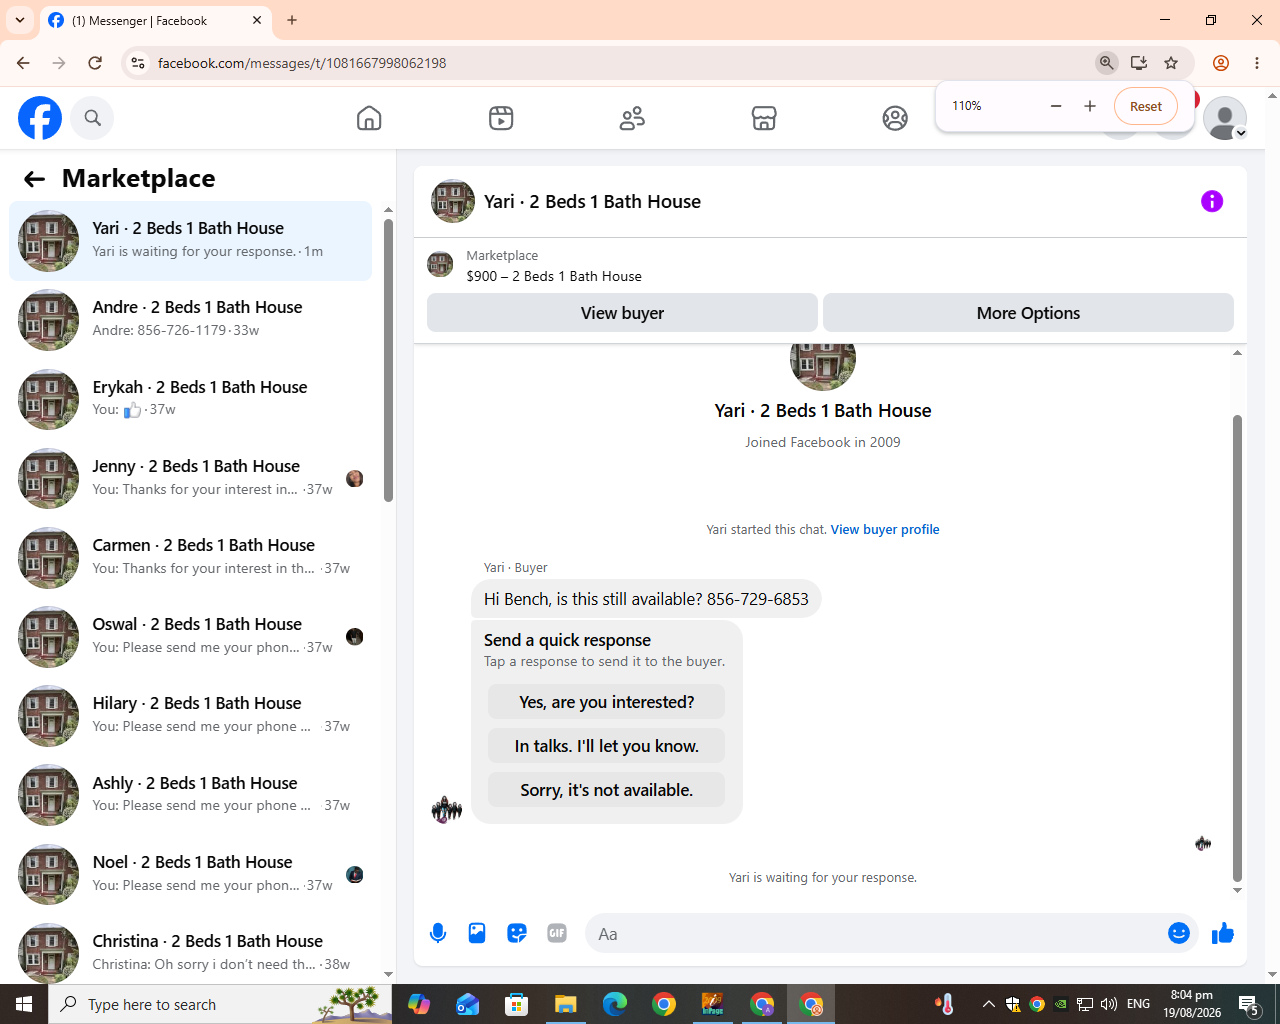Decrease page zoom with minus
This screenshot has height=1024, width=1280.
click(1056, 106)
